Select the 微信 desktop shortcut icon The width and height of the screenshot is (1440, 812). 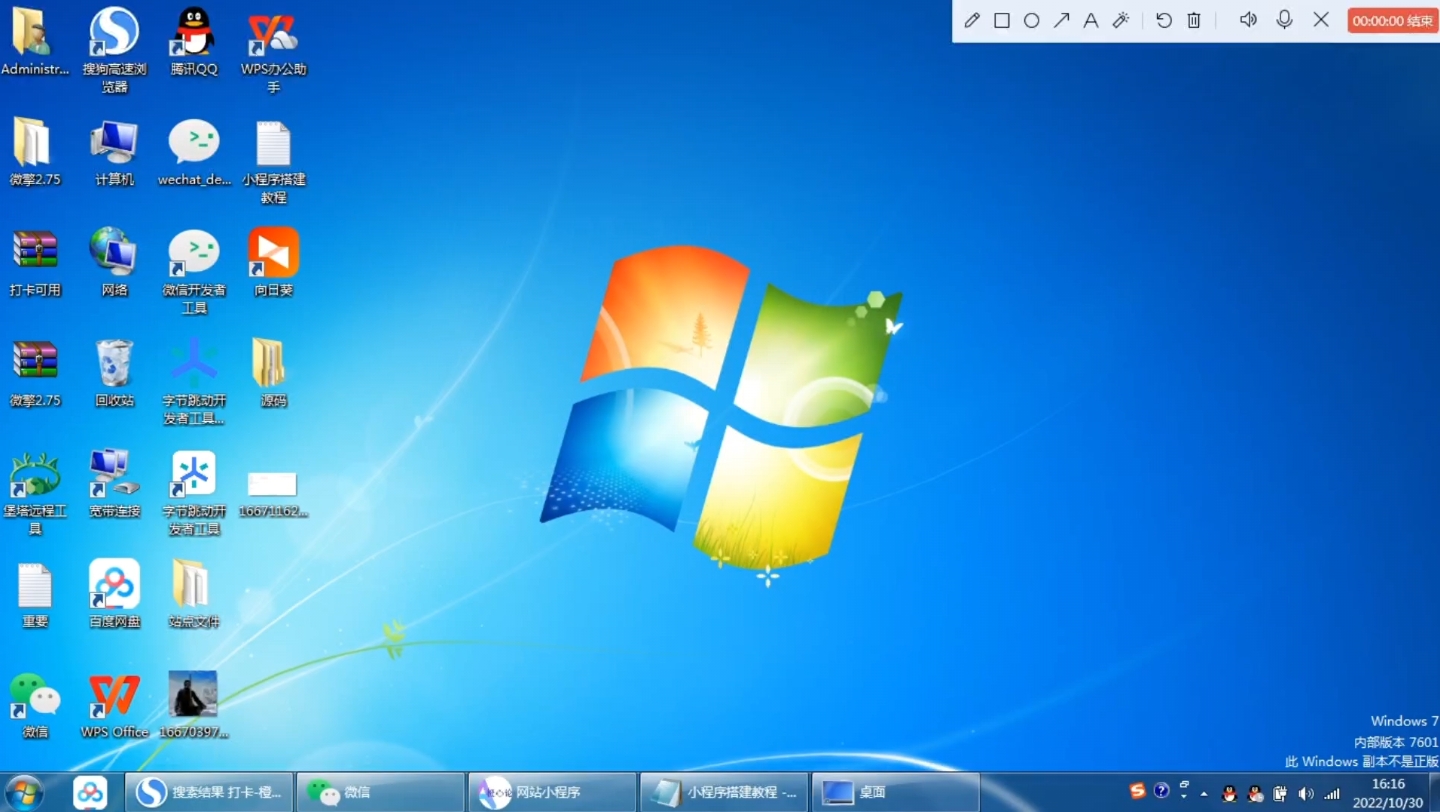coord(35,706)
